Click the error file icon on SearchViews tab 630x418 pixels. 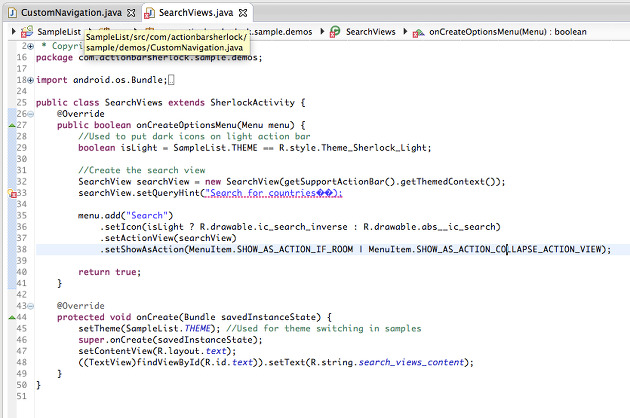[x=149, y=14]
